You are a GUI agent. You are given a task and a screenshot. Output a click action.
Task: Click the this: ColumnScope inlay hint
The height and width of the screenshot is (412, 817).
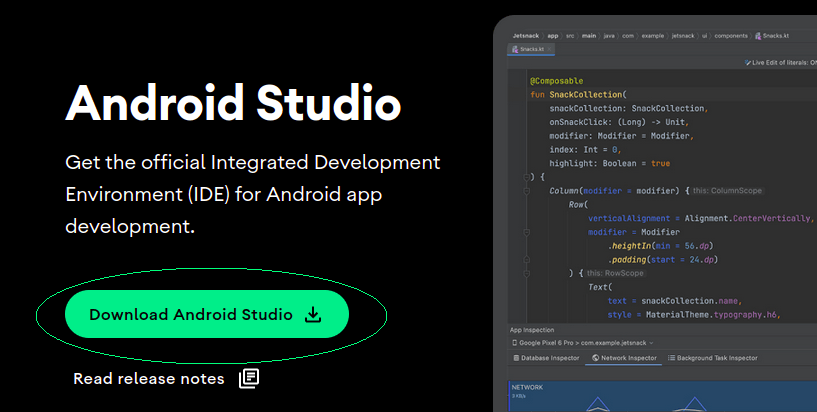[x=727, y=191]
